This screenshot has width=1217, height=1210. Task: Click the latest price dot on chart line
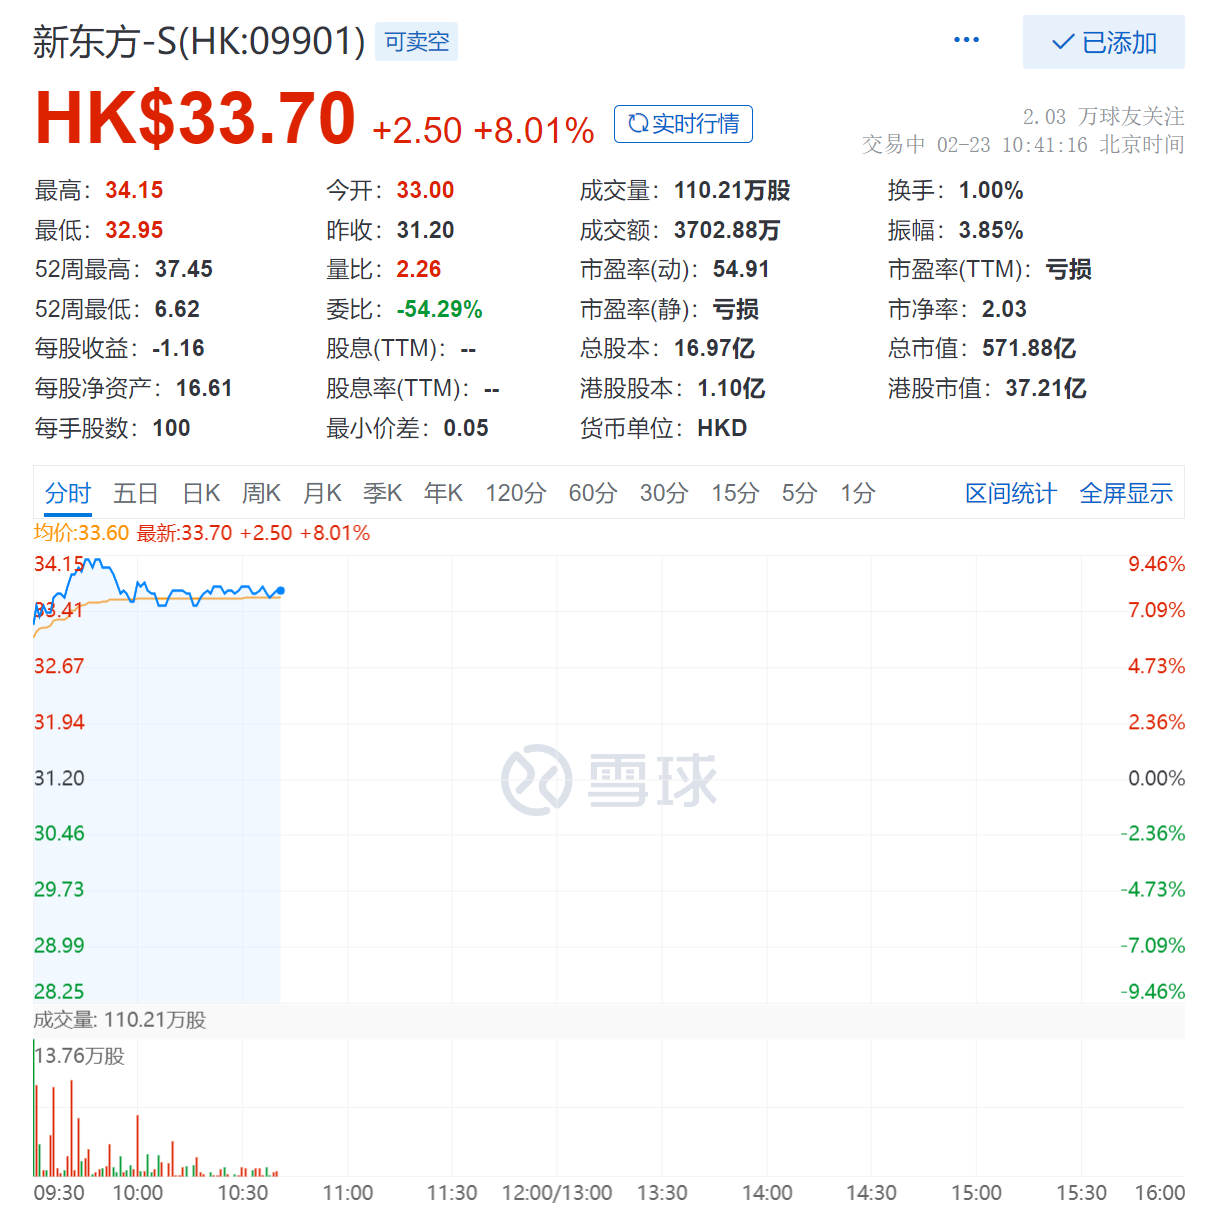click(281, 591)
